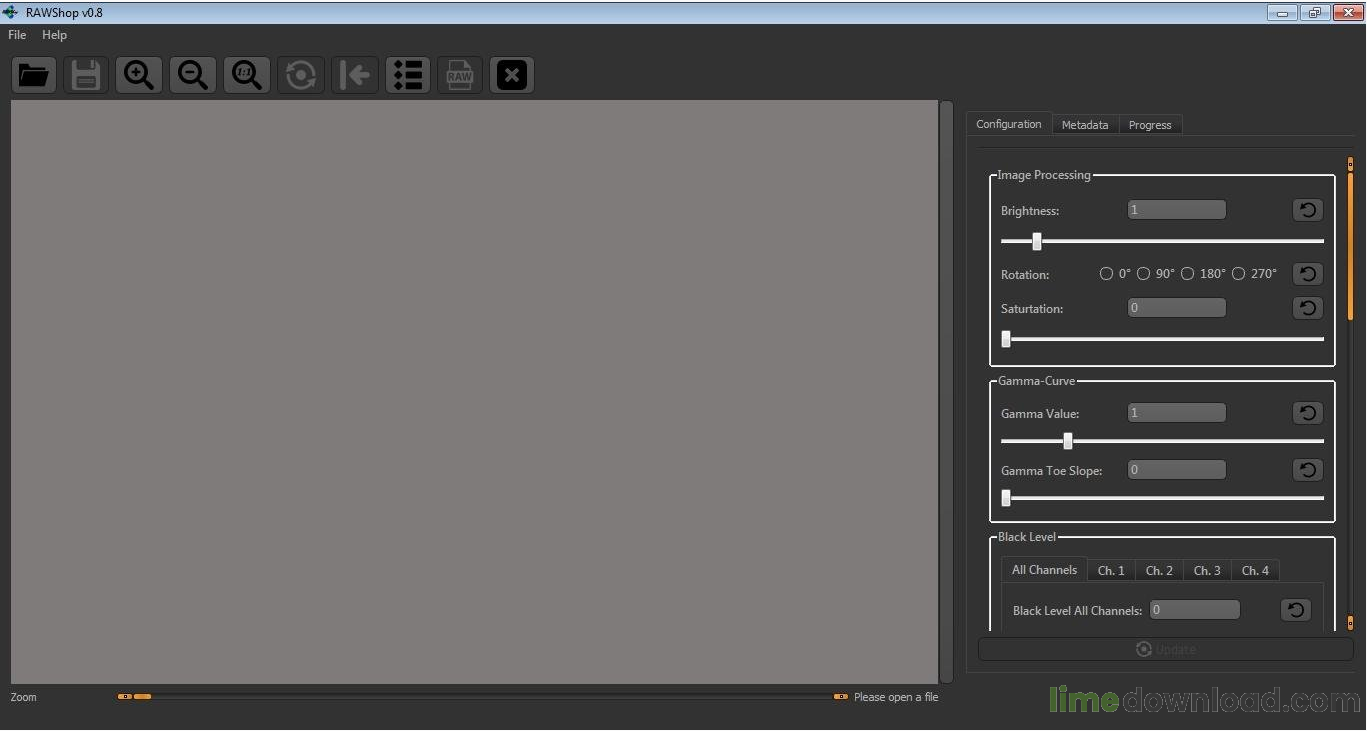Switch to the Progress tab
1367x731 pixels.
click(x=1149, y=125)
